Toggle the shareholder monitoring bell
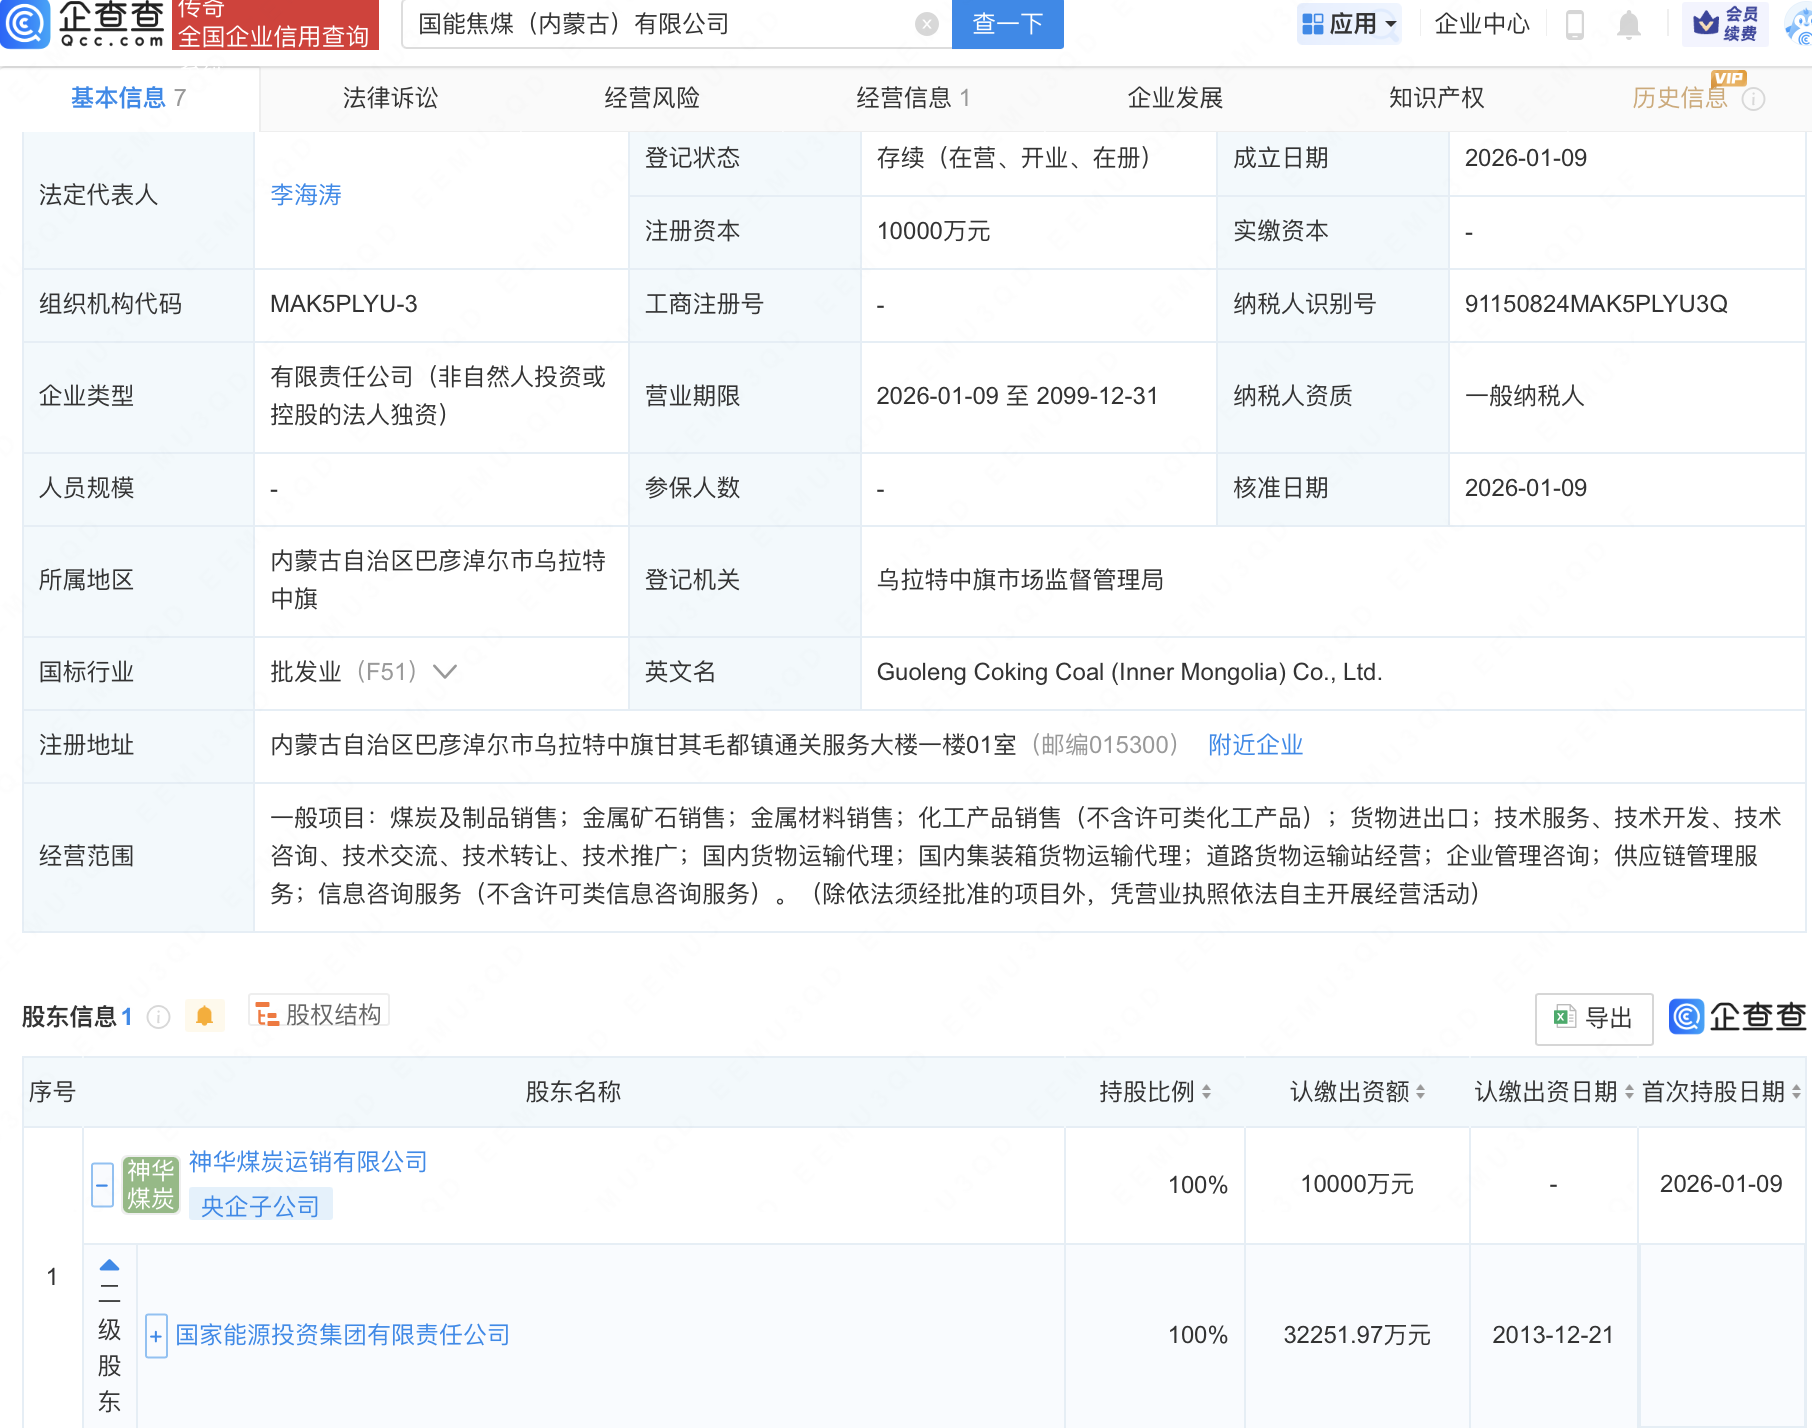Image resolution: width=1812 pixels, height=1428 pixels. (x=205, y=1016)
